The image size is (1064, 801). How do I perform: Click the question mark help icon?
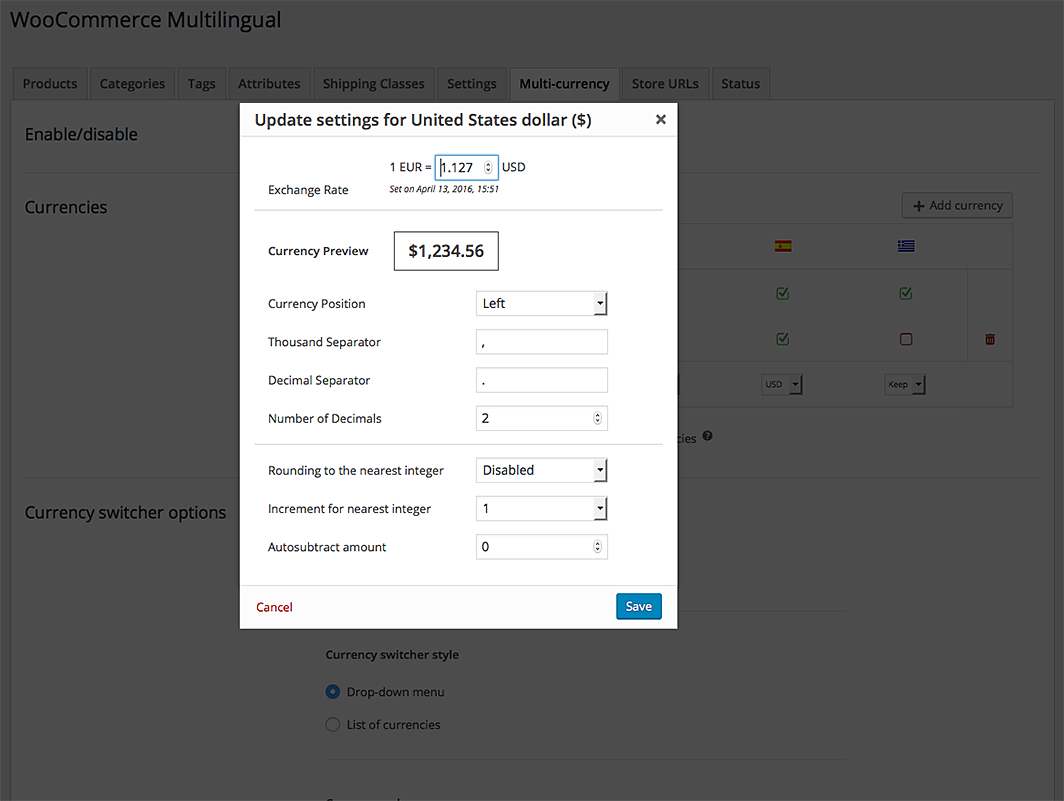click(x=707, y=437)
